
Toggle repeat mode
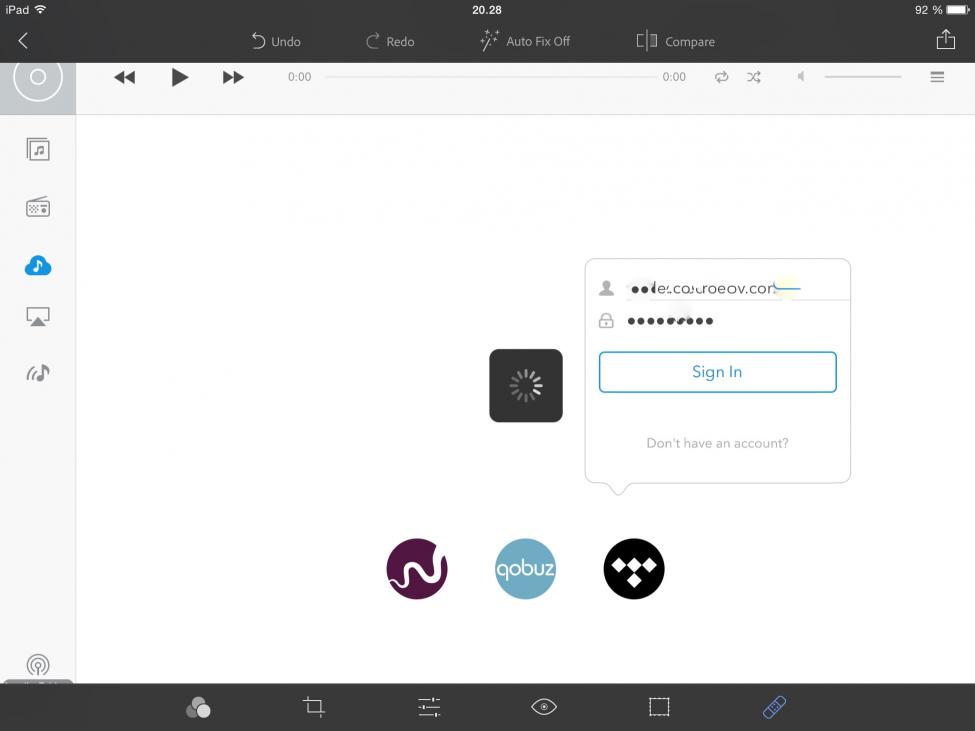721,77
